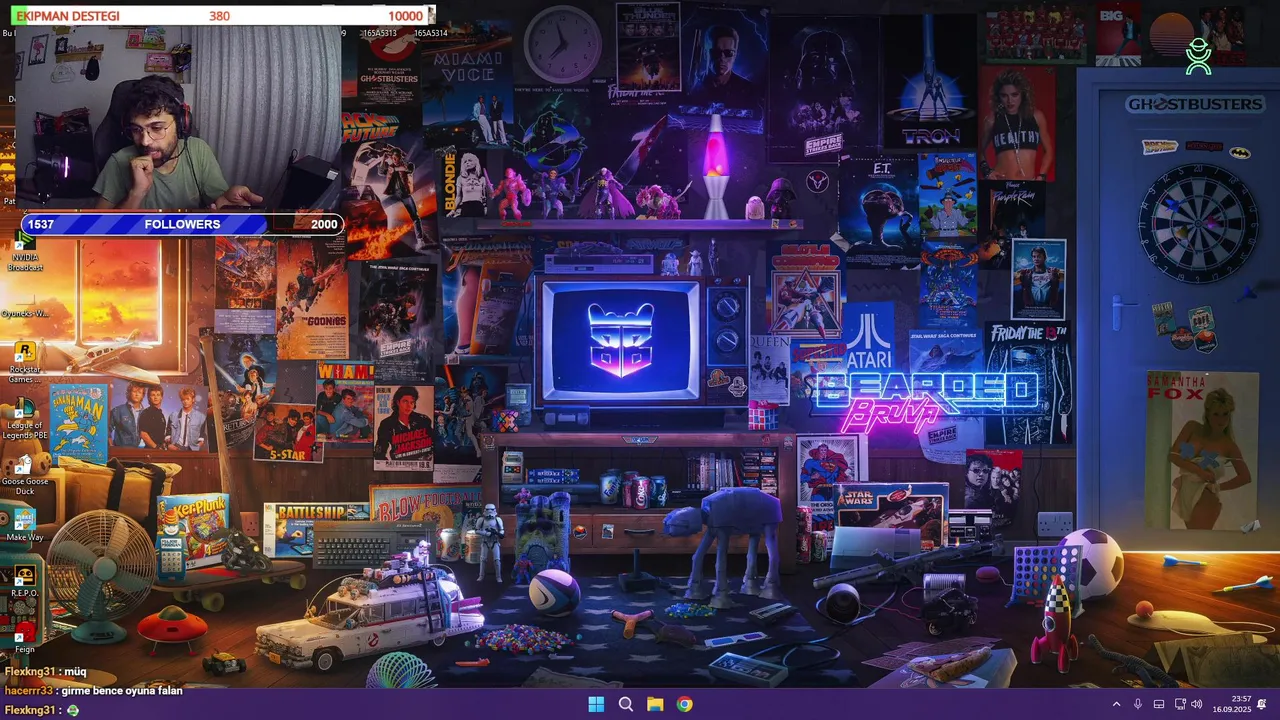1280x720 pixels.
Task: Open the Goose Goose Duck shortcut
Action: (25, 475)
